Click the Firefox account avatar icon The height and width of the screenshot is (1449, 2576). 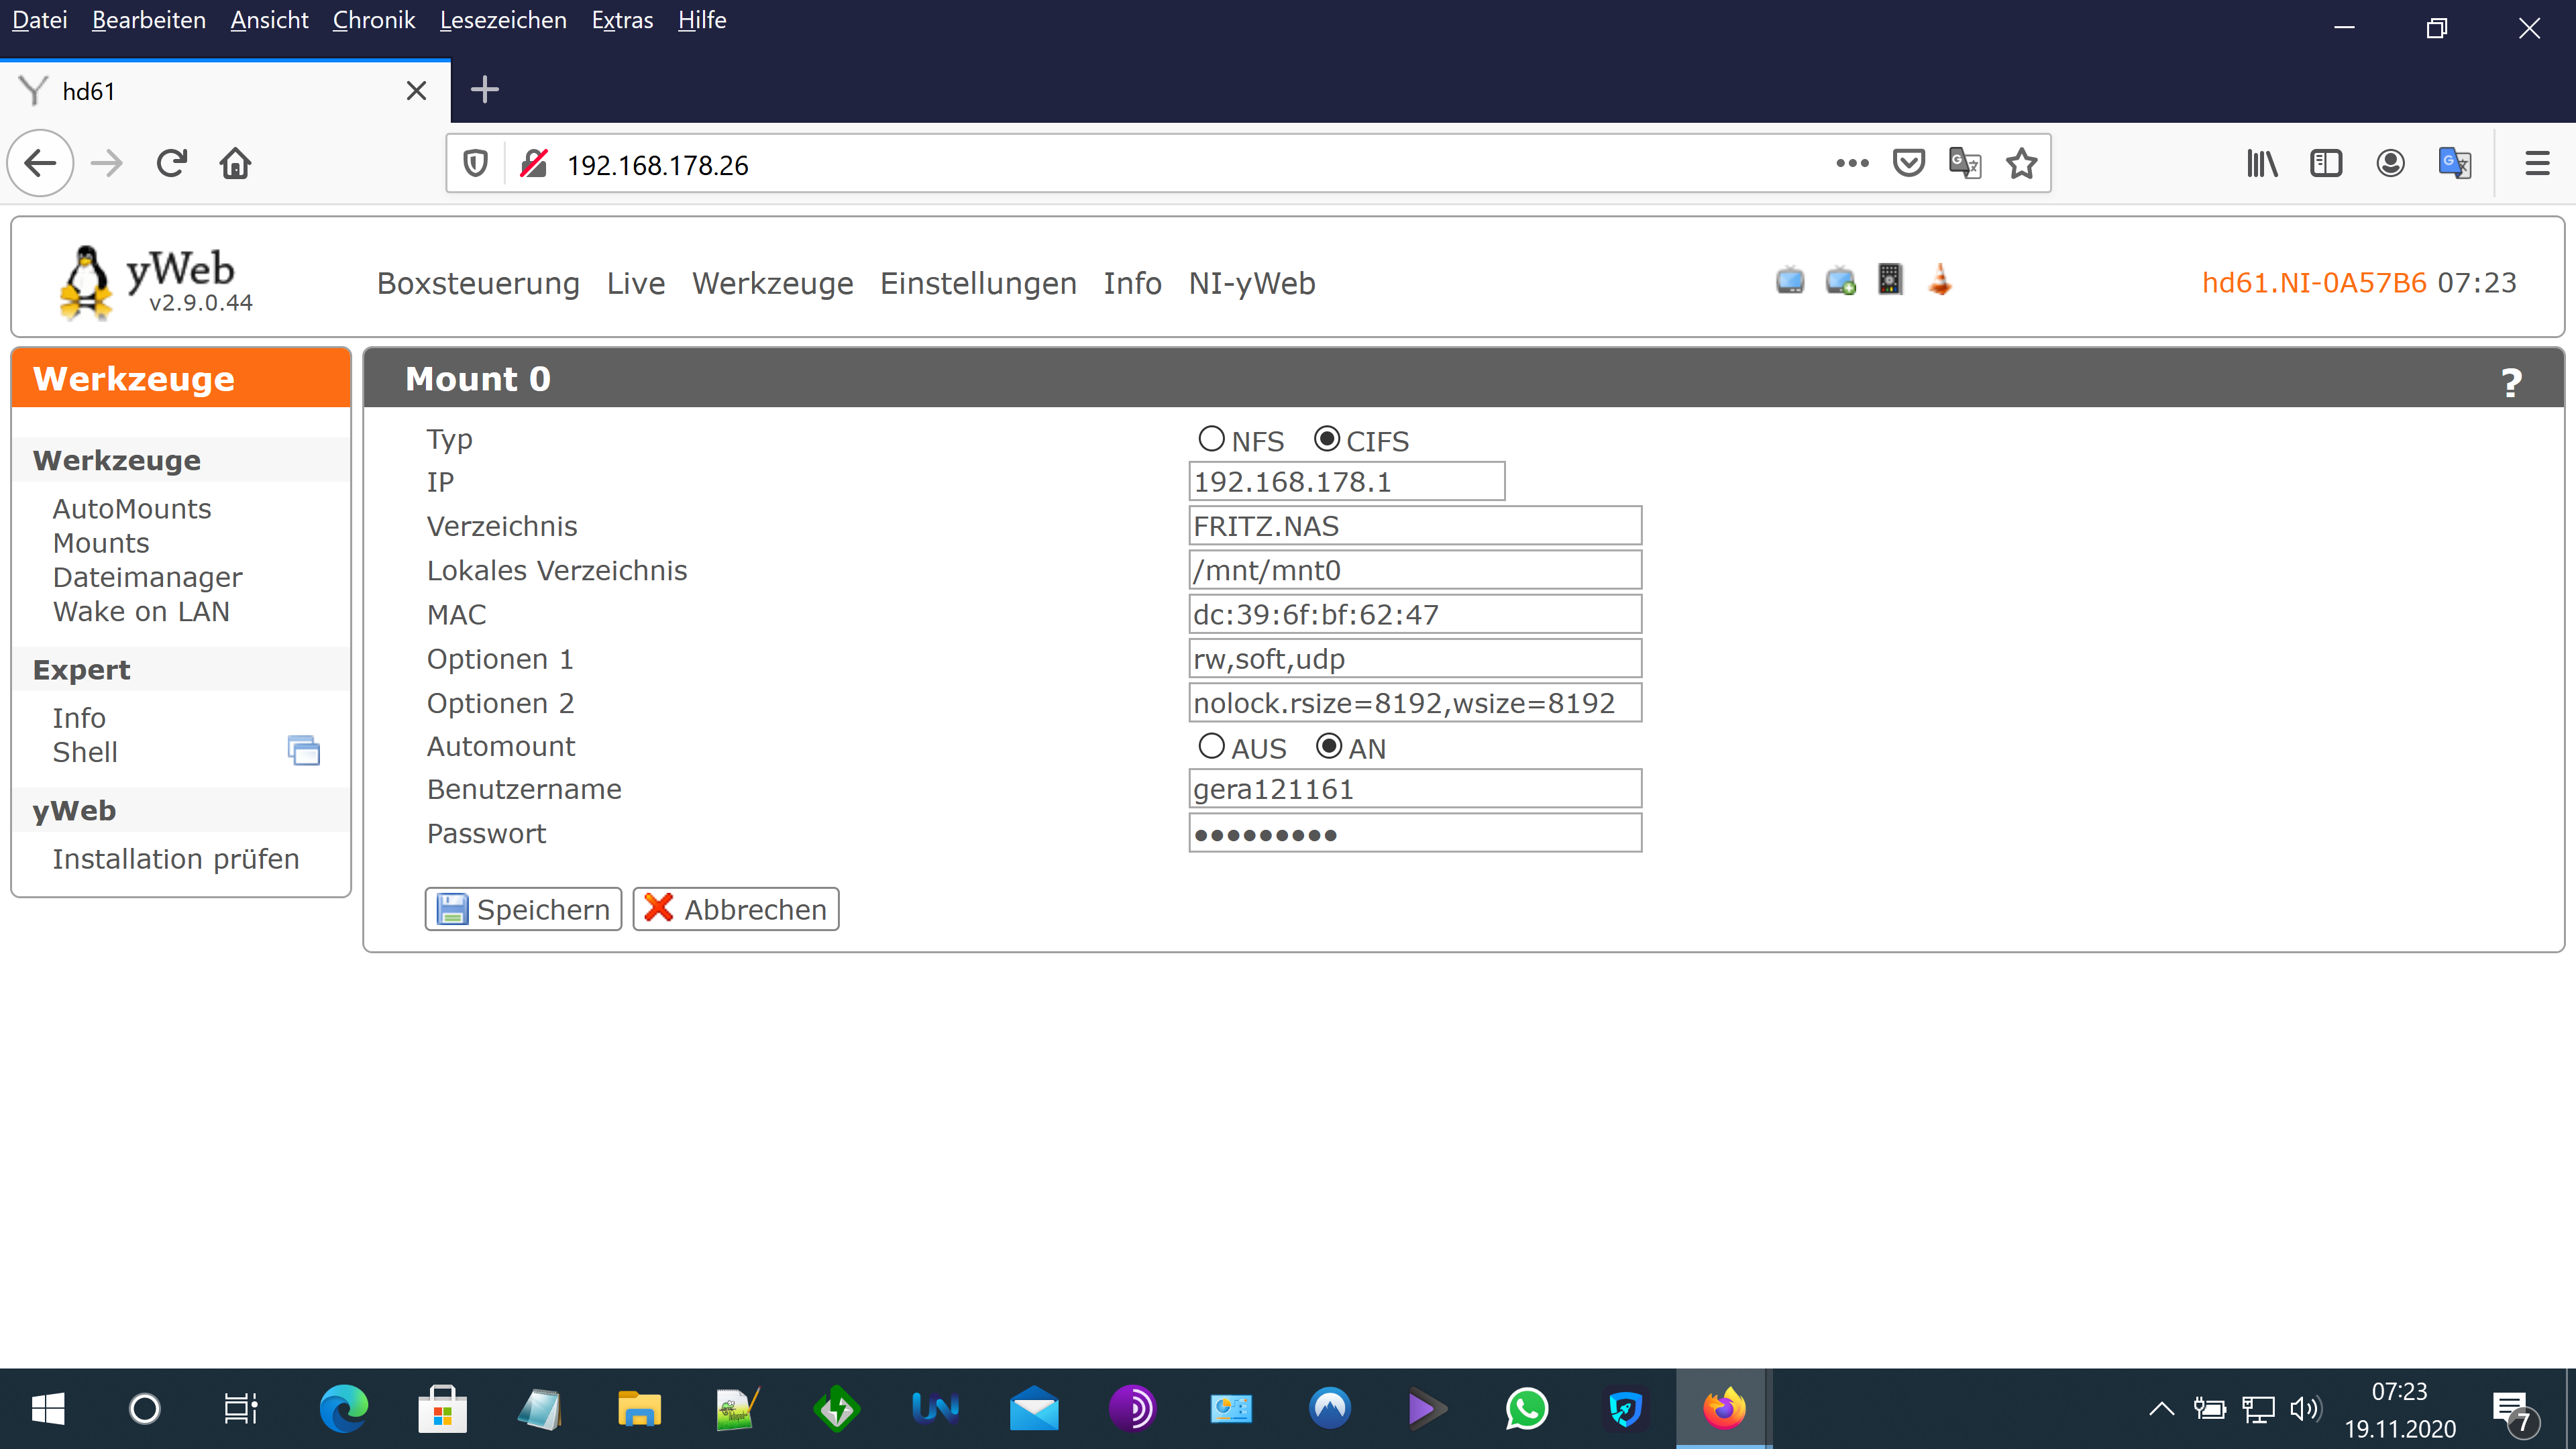click(x=2390, y=164)
